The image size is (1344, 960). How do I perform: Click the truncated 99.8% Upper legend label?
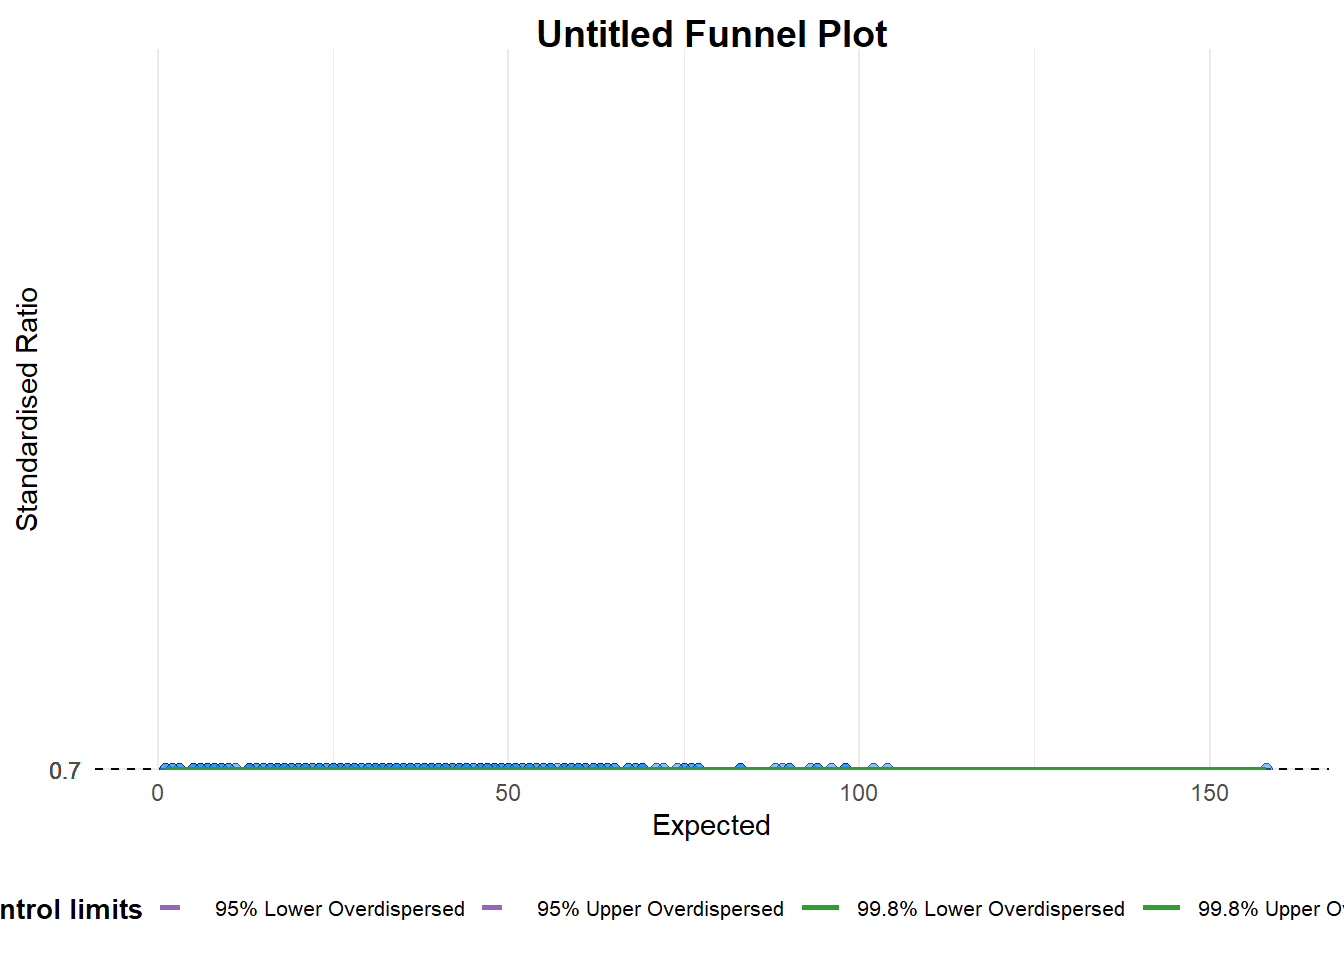[1270, 909]
